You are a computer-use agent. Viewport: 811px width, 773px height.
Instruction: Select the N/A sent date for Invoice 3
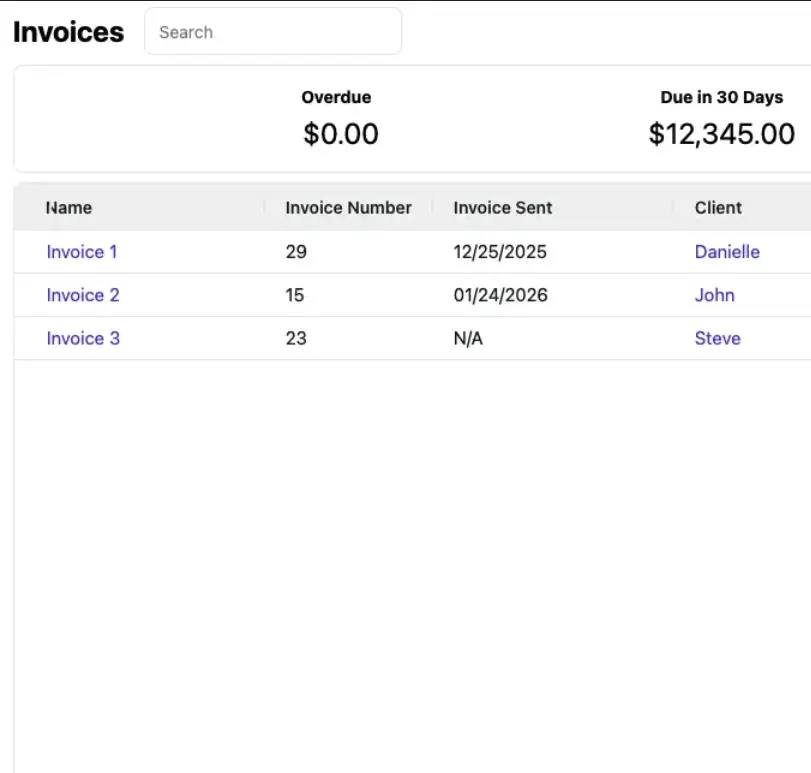(x=466, y=338)
